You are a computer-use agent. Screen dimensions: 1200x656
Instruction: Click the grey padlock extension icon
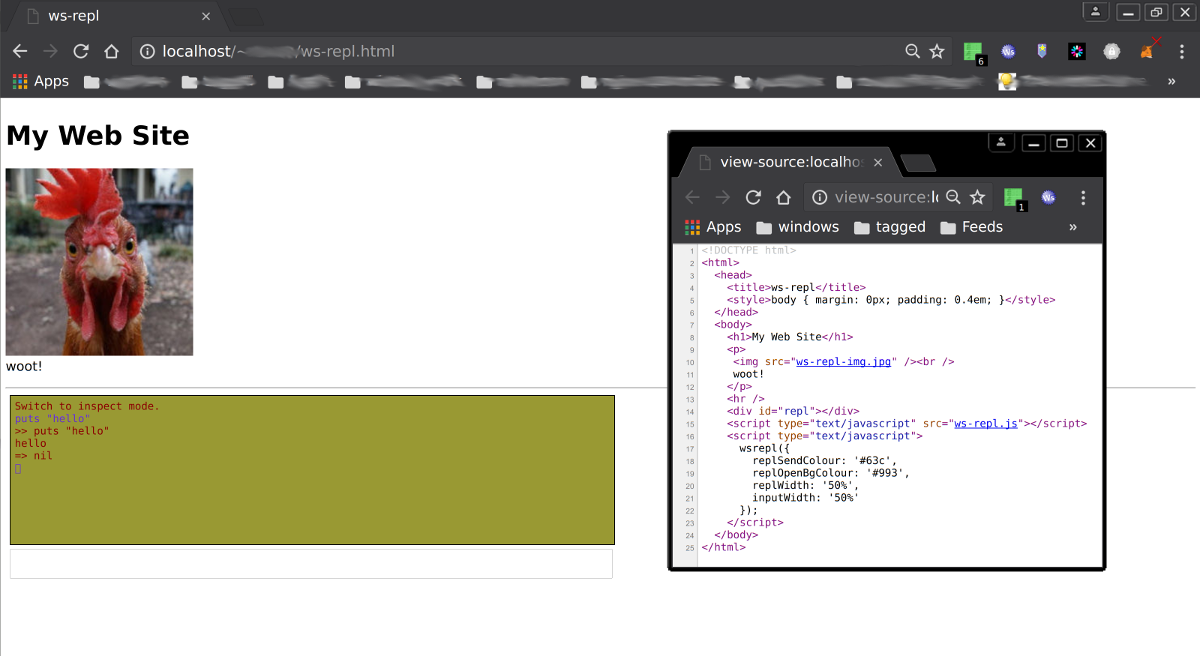coord(1111,51)
